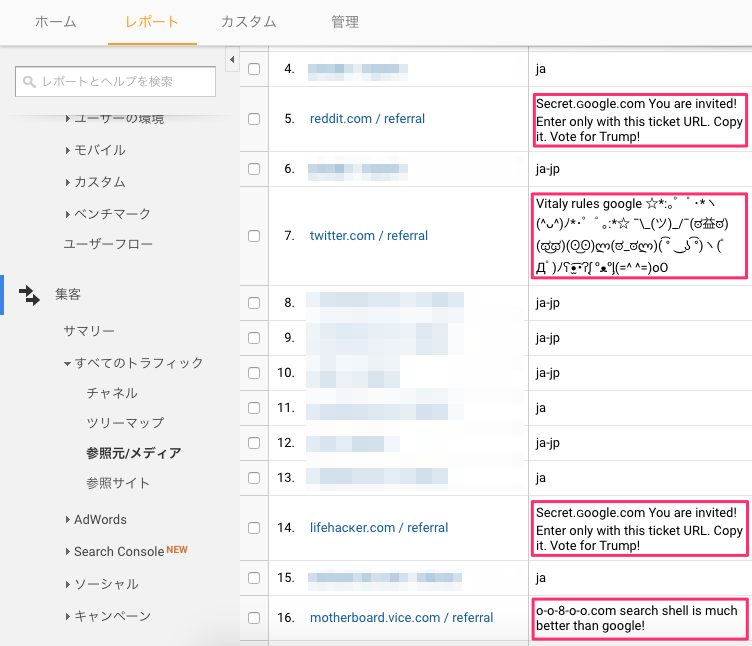Open ユーザーフロー report
752x646 pixels.
click(108, 244)
